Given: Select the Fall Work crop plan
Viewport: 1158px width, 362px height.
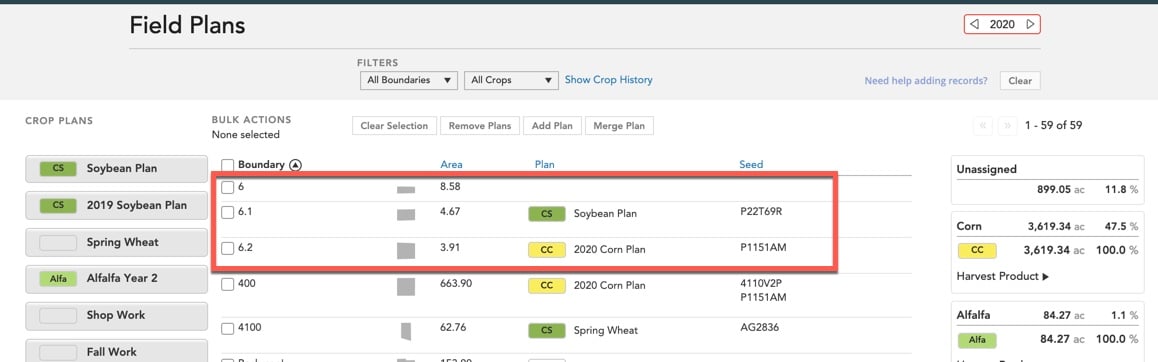Looking at the screenshot, I should (x=117, y=352).
